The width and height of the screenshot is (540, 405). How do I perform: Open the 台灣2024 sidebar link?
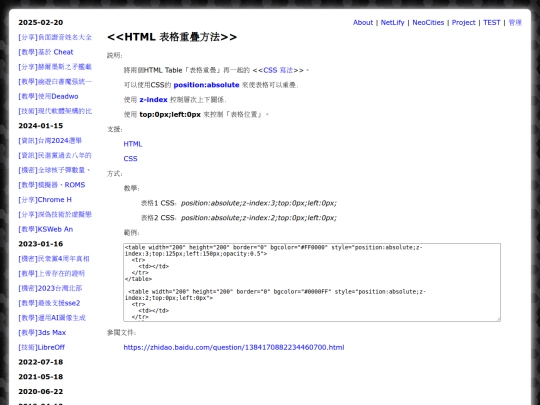(x=50, y=141)
